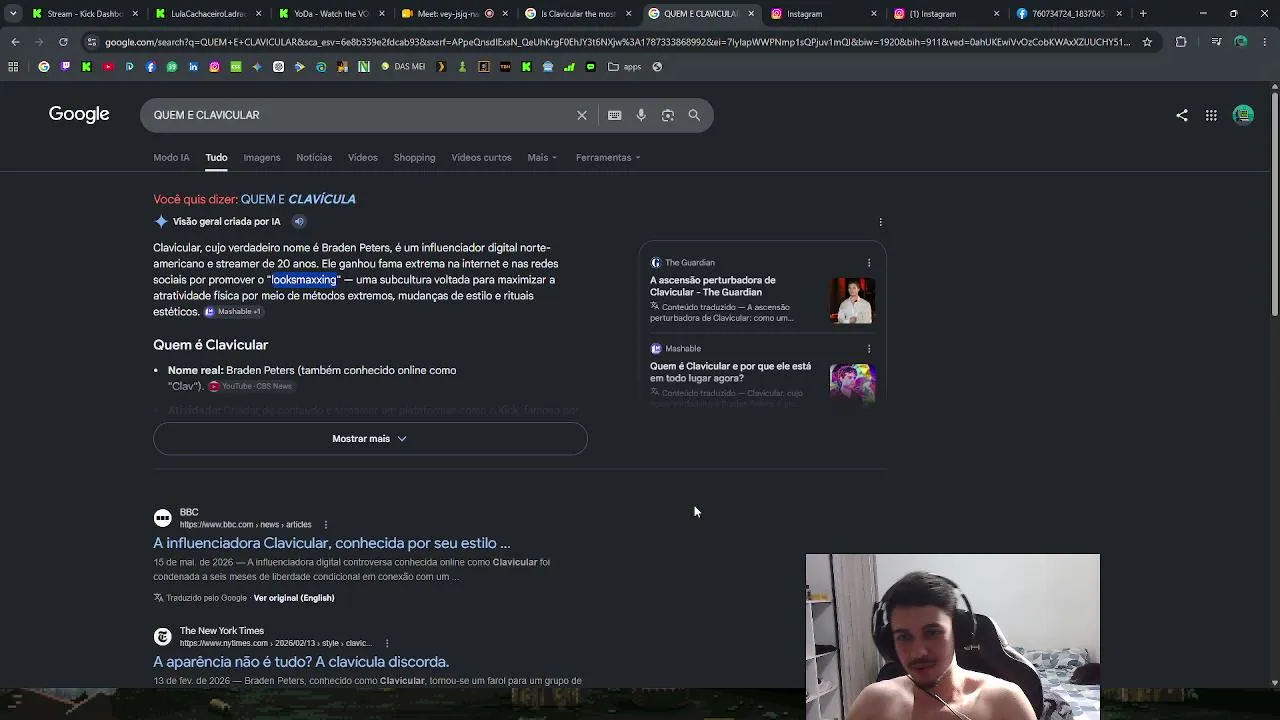Screen dimensions: 1280x720
Task: Open The Guardian article card title
Action: click(713, 286)
